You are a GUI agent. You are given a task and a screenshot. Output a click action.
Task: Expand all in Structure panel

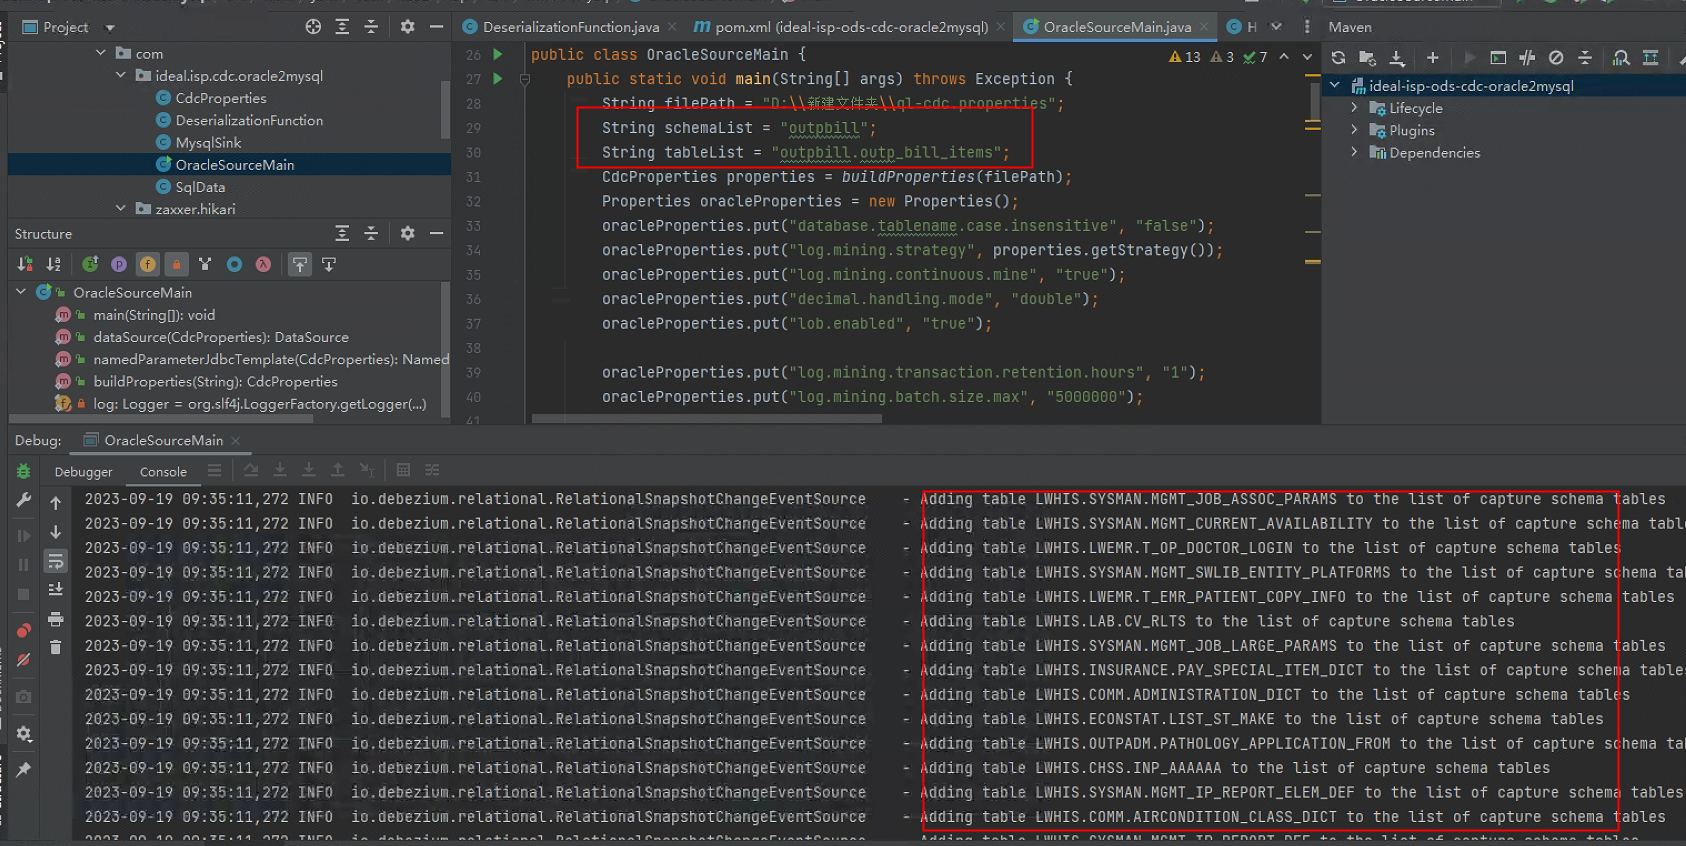[x=342, y=233]
